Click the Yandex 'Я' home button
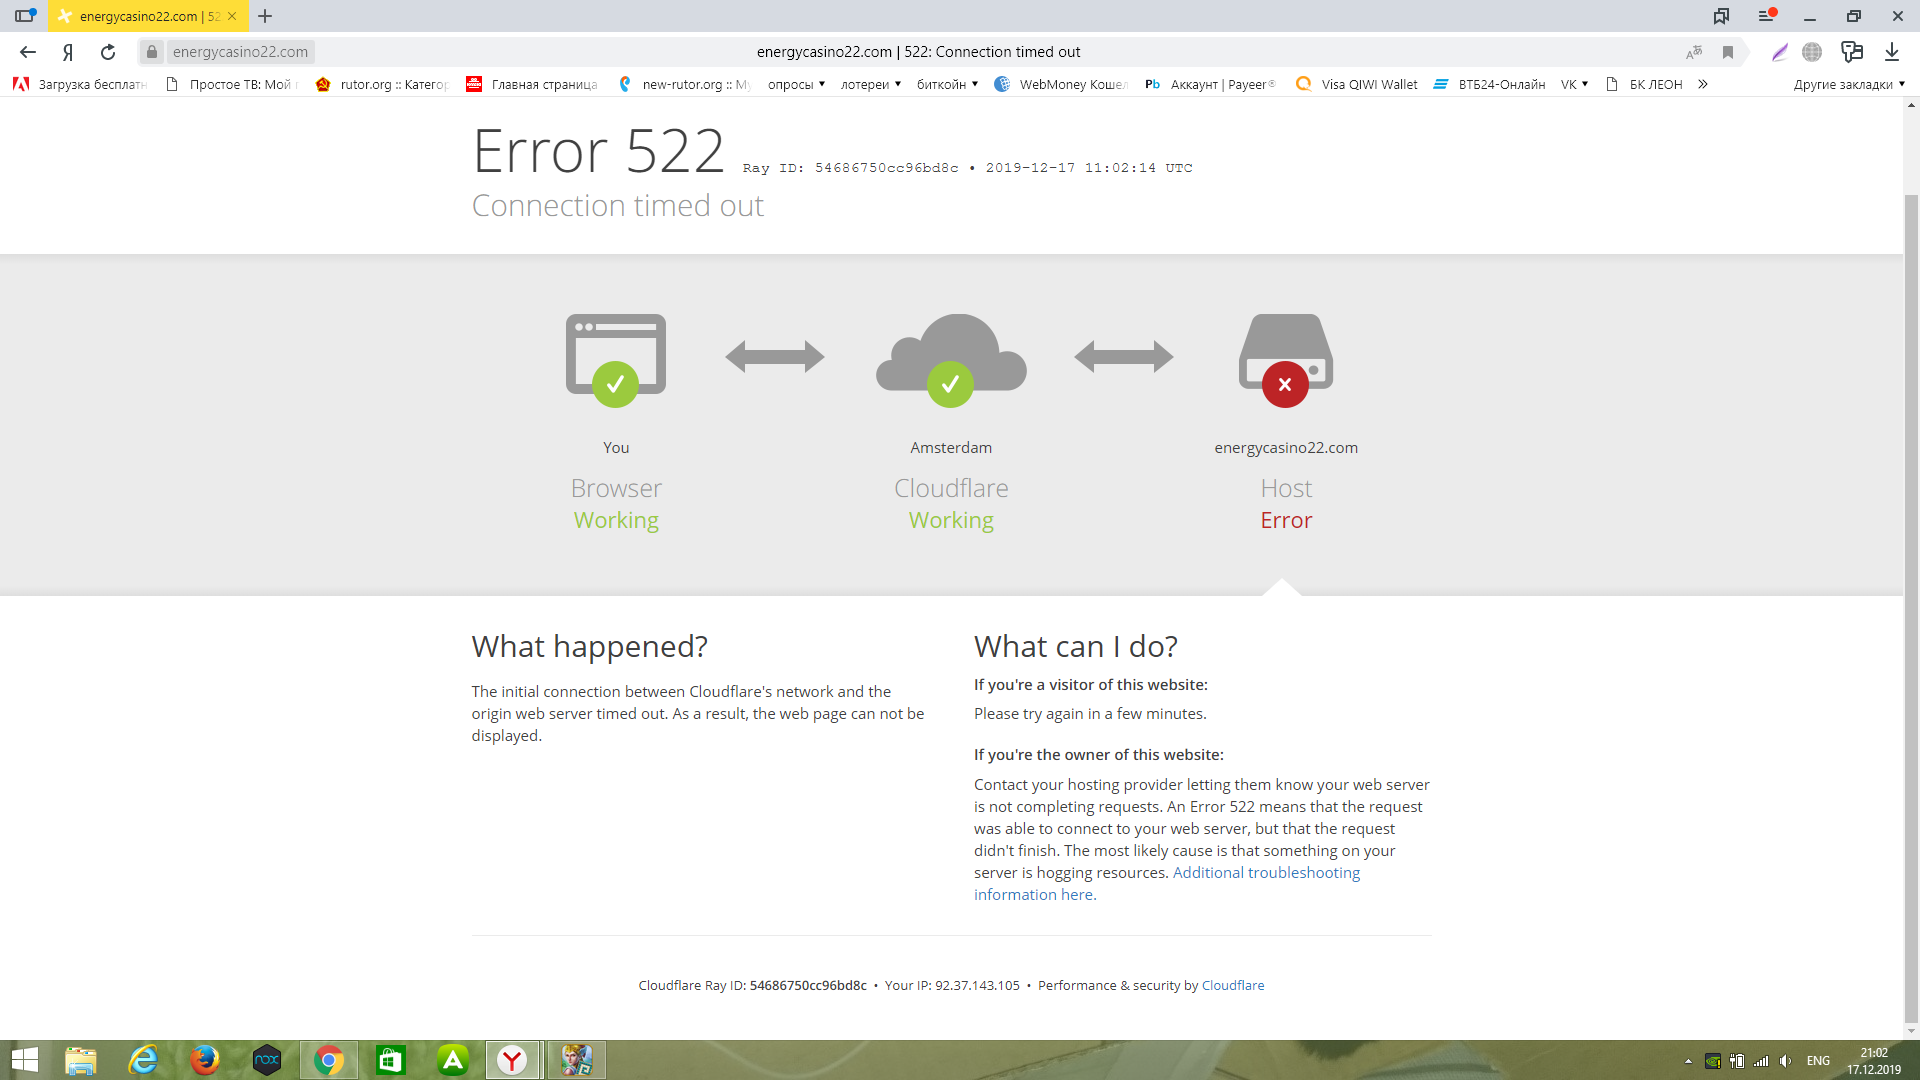Screen dimensions: 1920x1080 coord(68,52)
